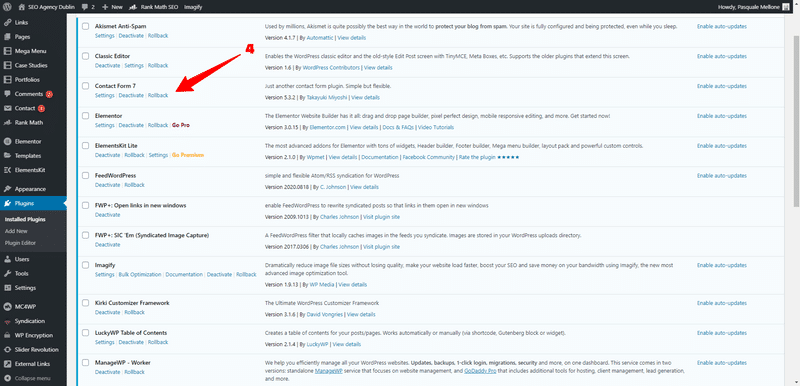
Task: Check the Elementor plugin checkbox
Action: (85, 116)
